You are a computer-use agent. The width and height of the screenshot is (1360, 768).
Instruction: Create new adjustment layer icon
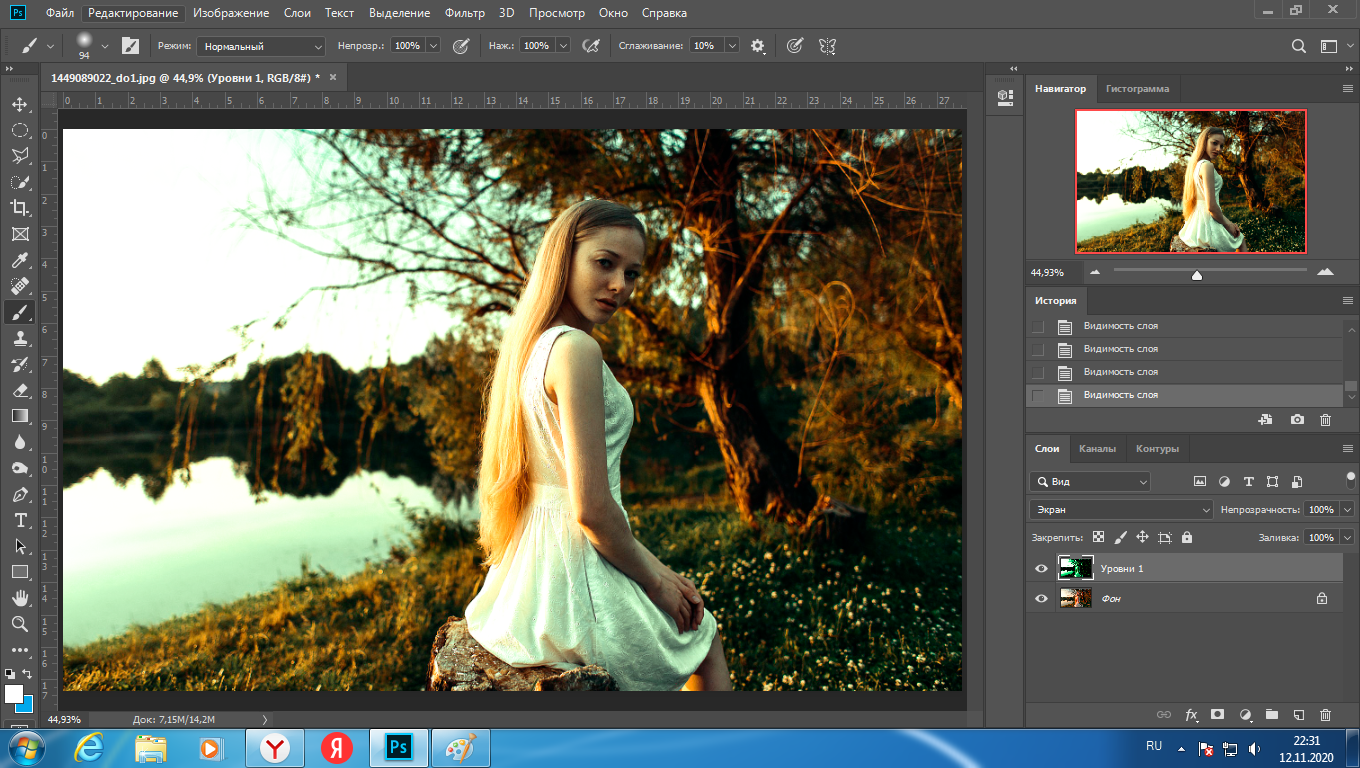coord(1245,715)
